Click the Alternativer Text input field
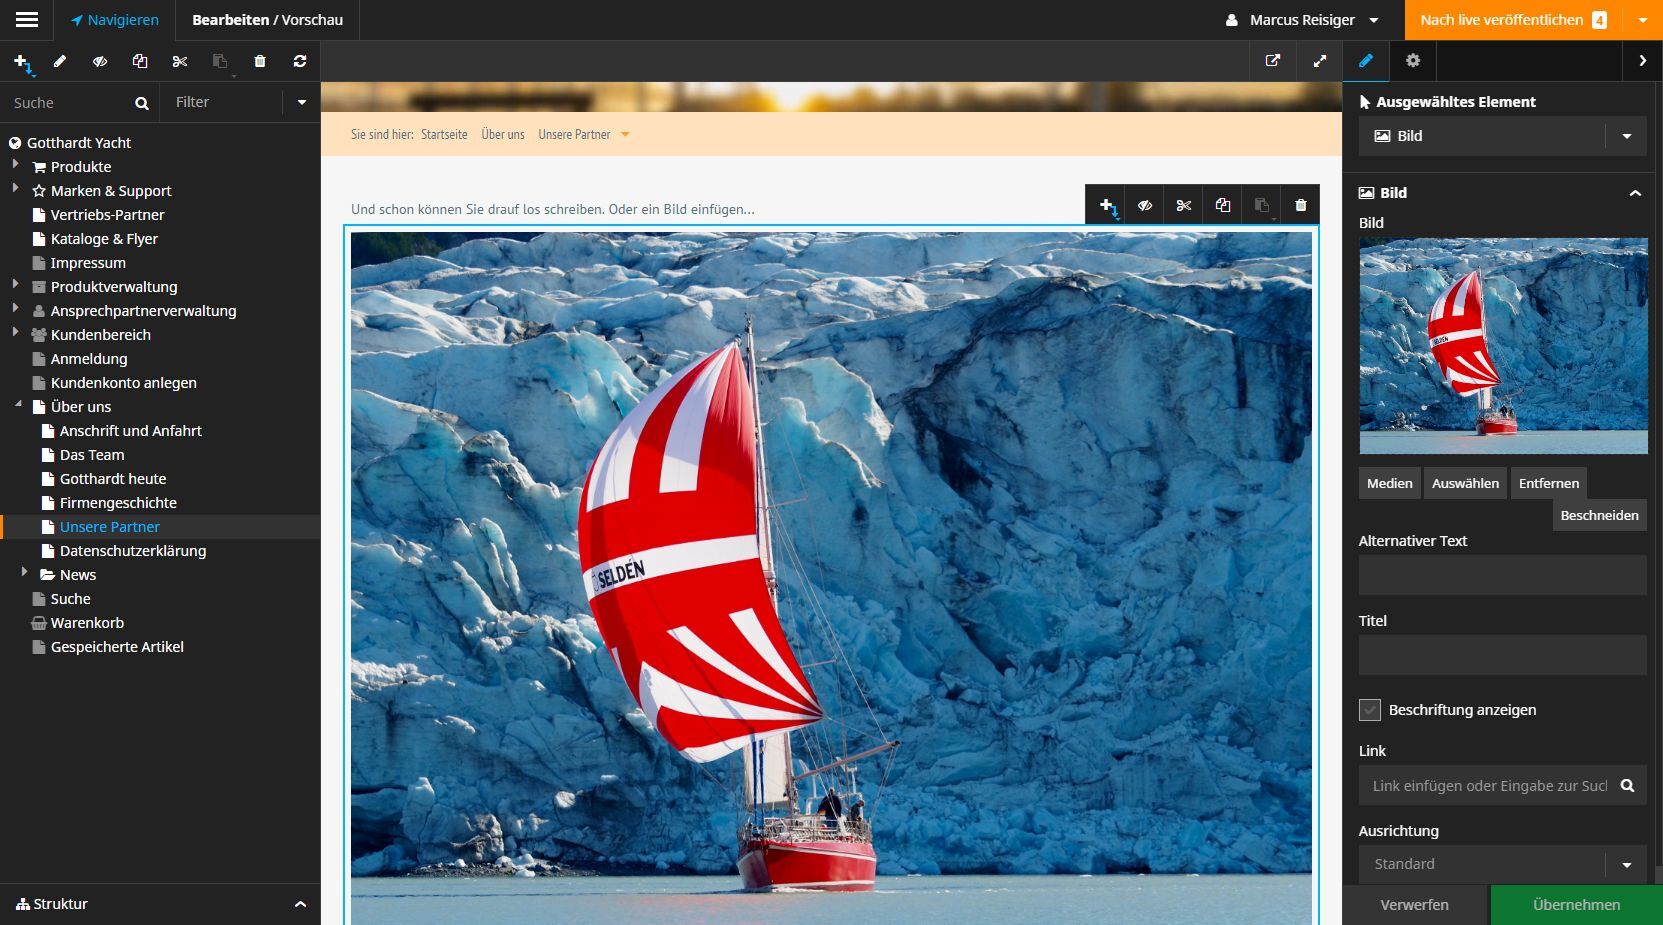The height and width of the screenshot is (925, 1663). pos(1502,575)
